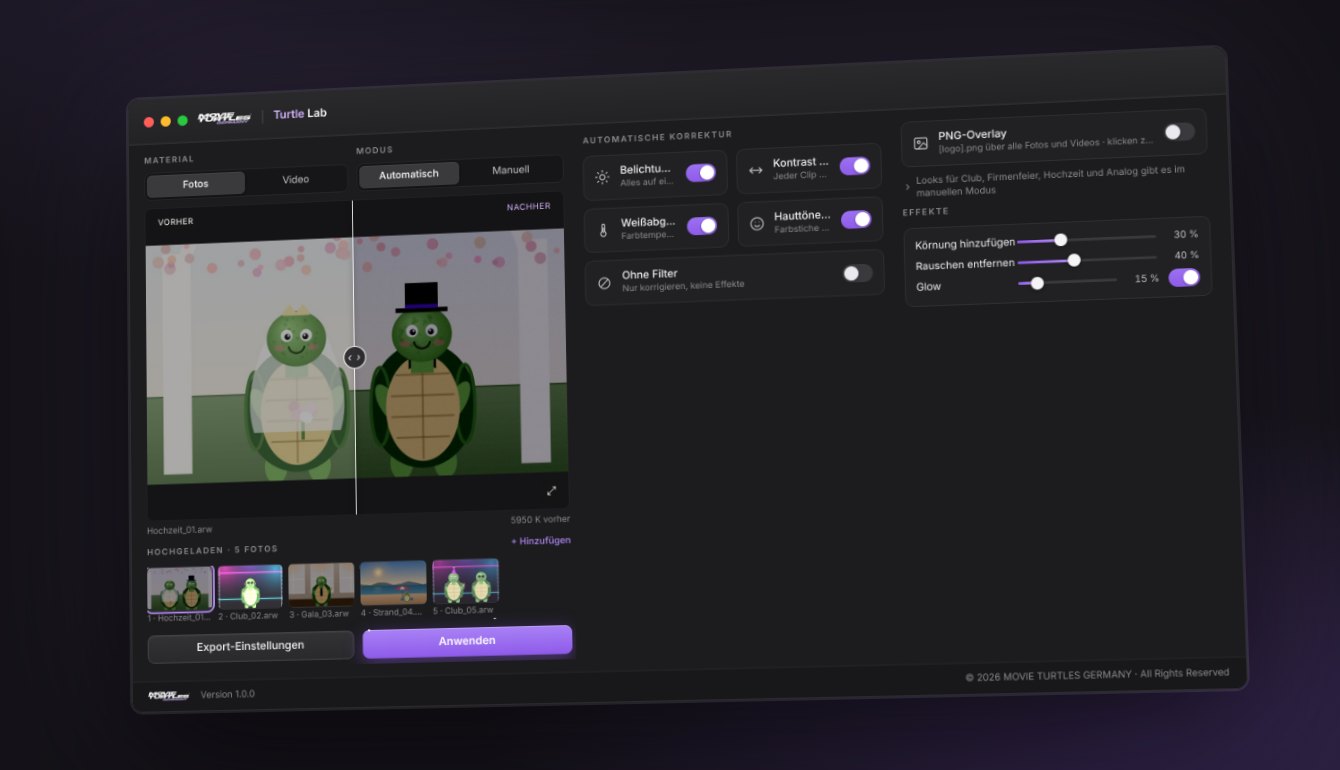
Task: Enable the Ohne Filter toggle
Action: click(x=857, y=273)
